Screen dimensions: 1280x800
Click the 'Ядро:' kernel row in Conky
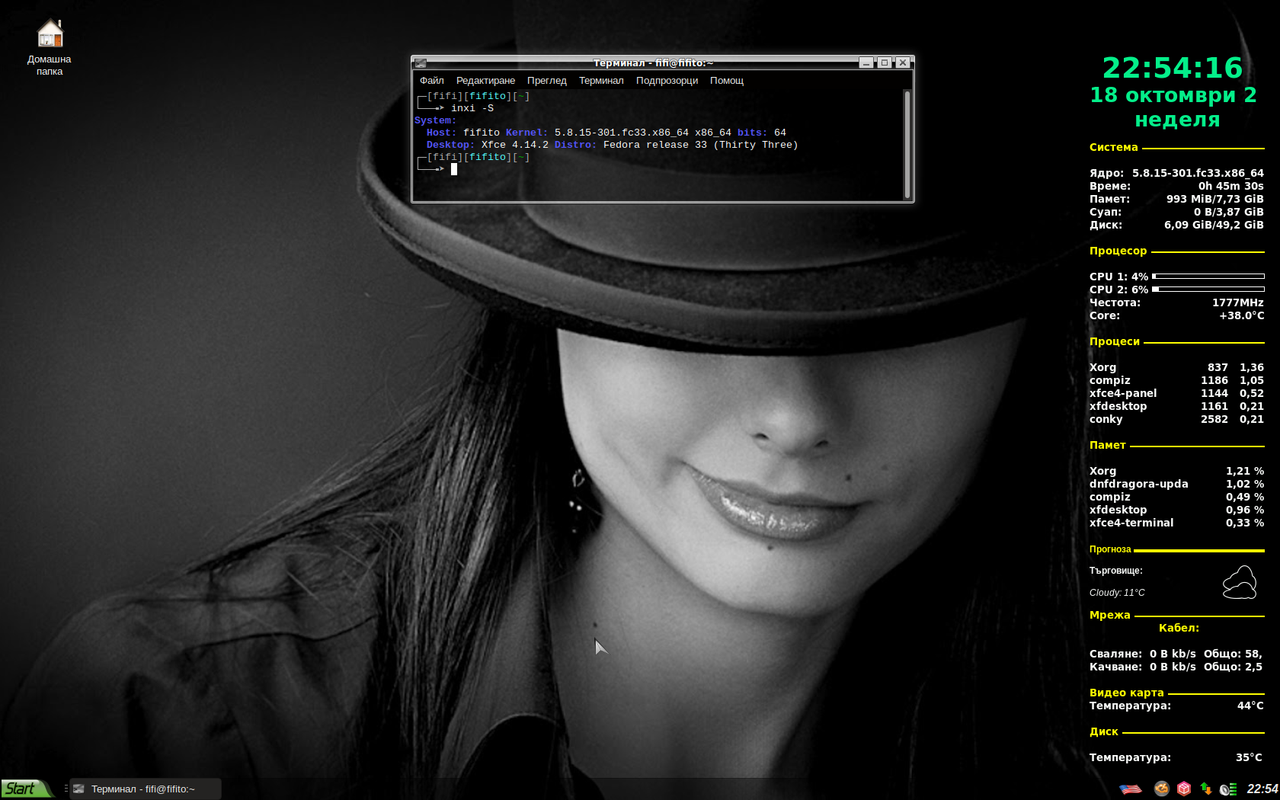point(1177,173)
